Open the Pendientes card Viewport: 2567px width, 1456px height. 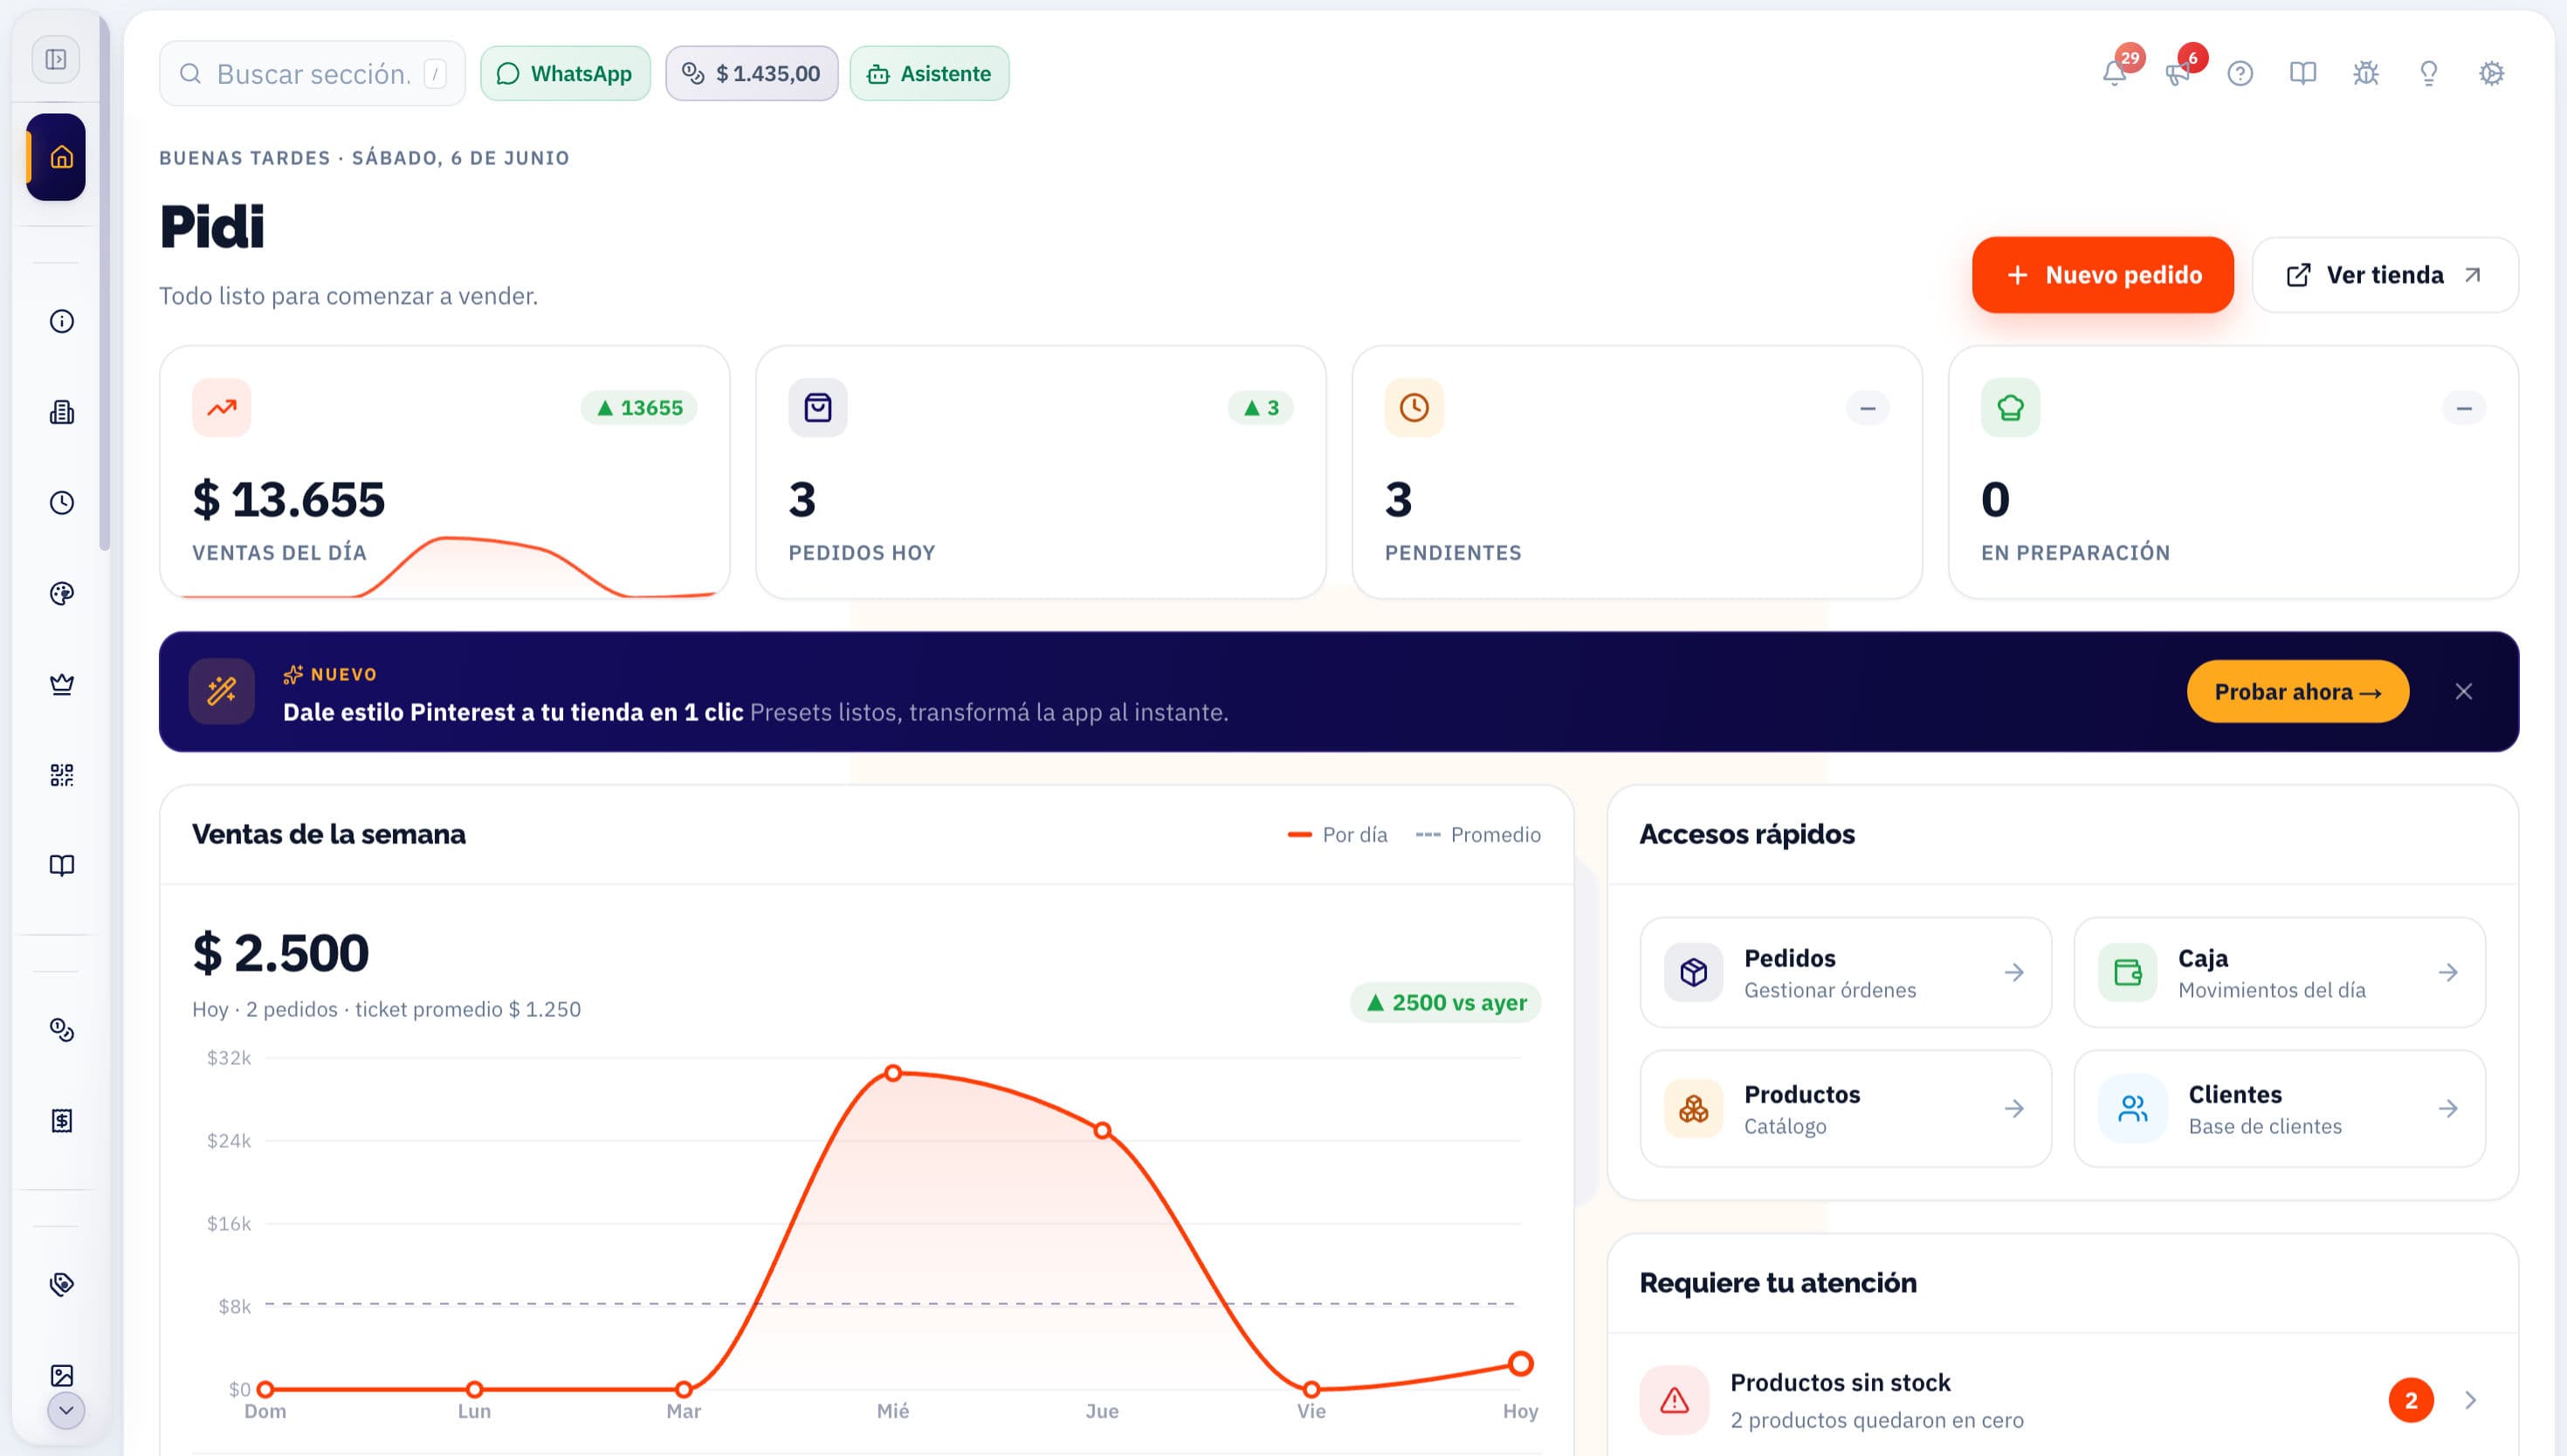coord(1637,473)
